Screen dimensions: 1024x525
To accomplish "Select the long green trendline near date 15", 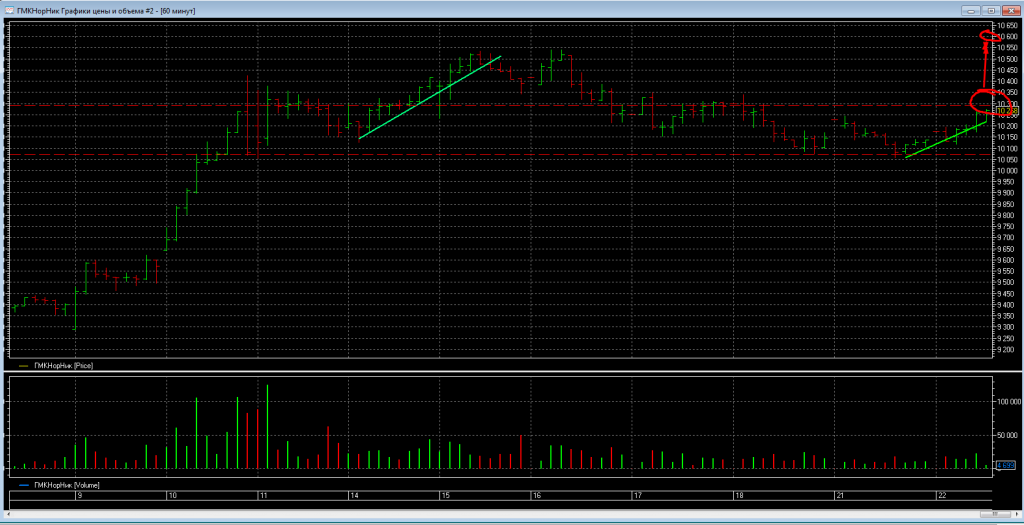I will point(430,97).
